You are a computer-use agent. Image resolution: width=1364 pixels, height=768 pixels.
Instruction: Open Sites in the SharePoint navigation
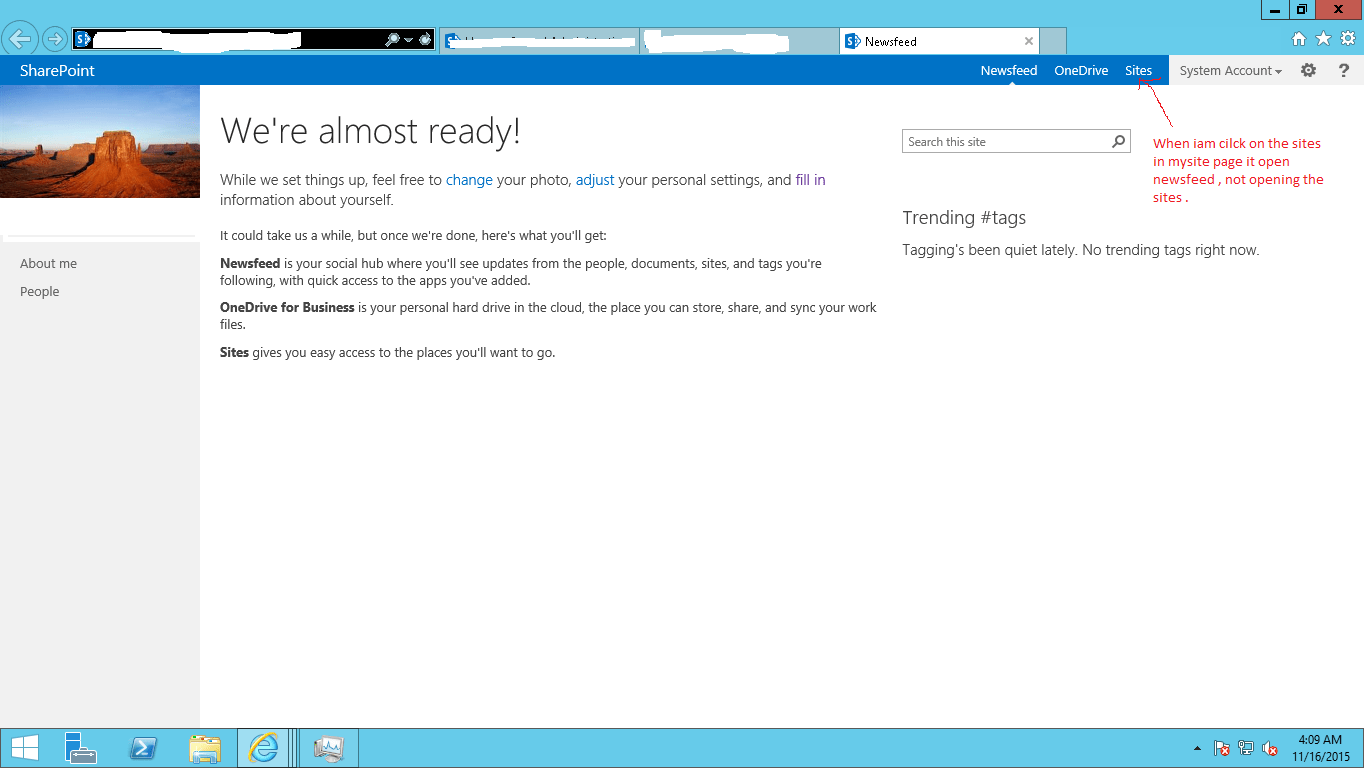coord(1138,71)
